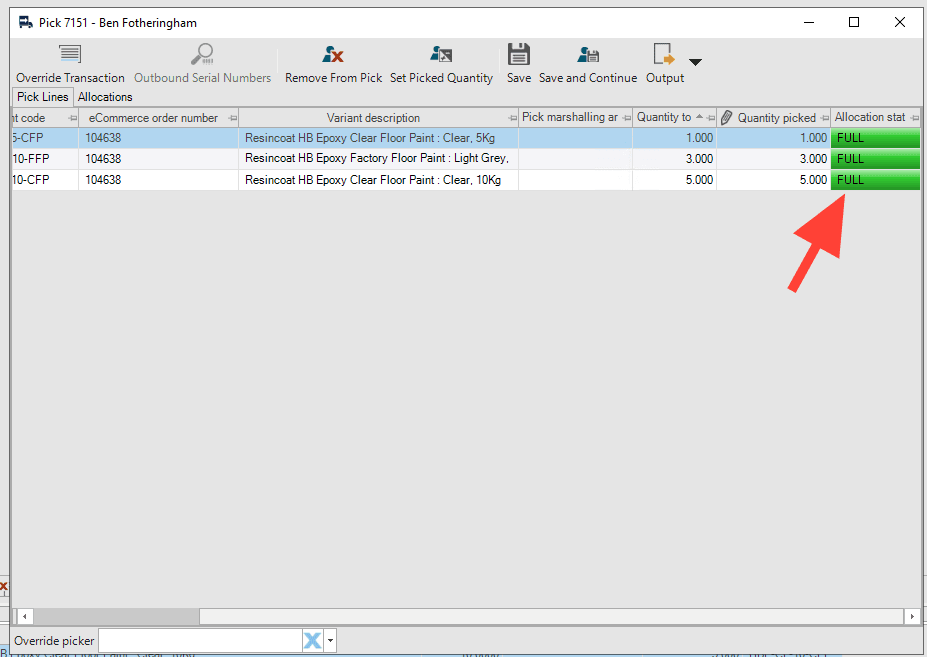Click the Save floppy disk icon

pos(518,54)
